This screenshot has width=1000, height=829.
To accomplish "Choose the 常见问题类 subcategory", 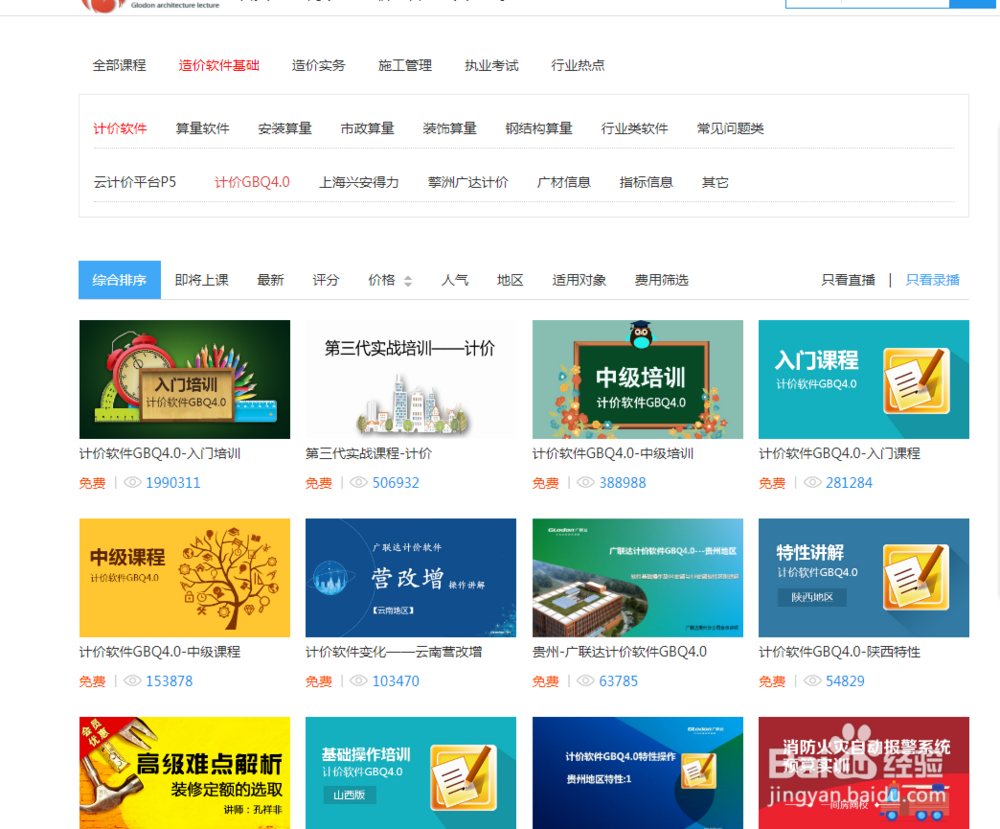I will click(730, 128).
